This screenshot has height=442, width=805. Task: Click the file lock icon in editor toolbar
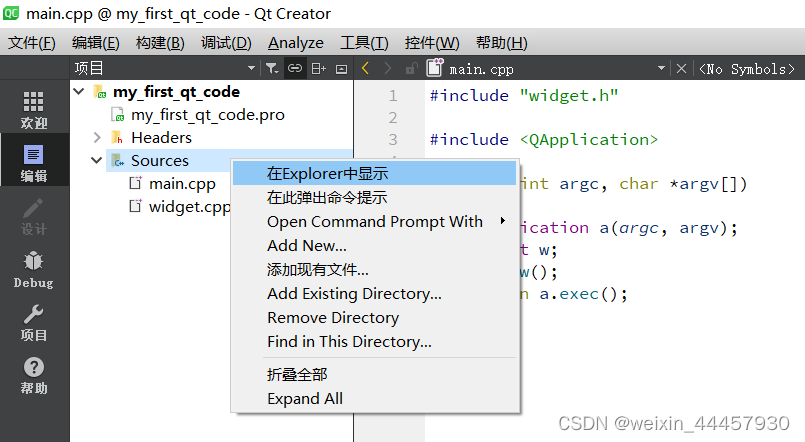click(x=411, y=68)
